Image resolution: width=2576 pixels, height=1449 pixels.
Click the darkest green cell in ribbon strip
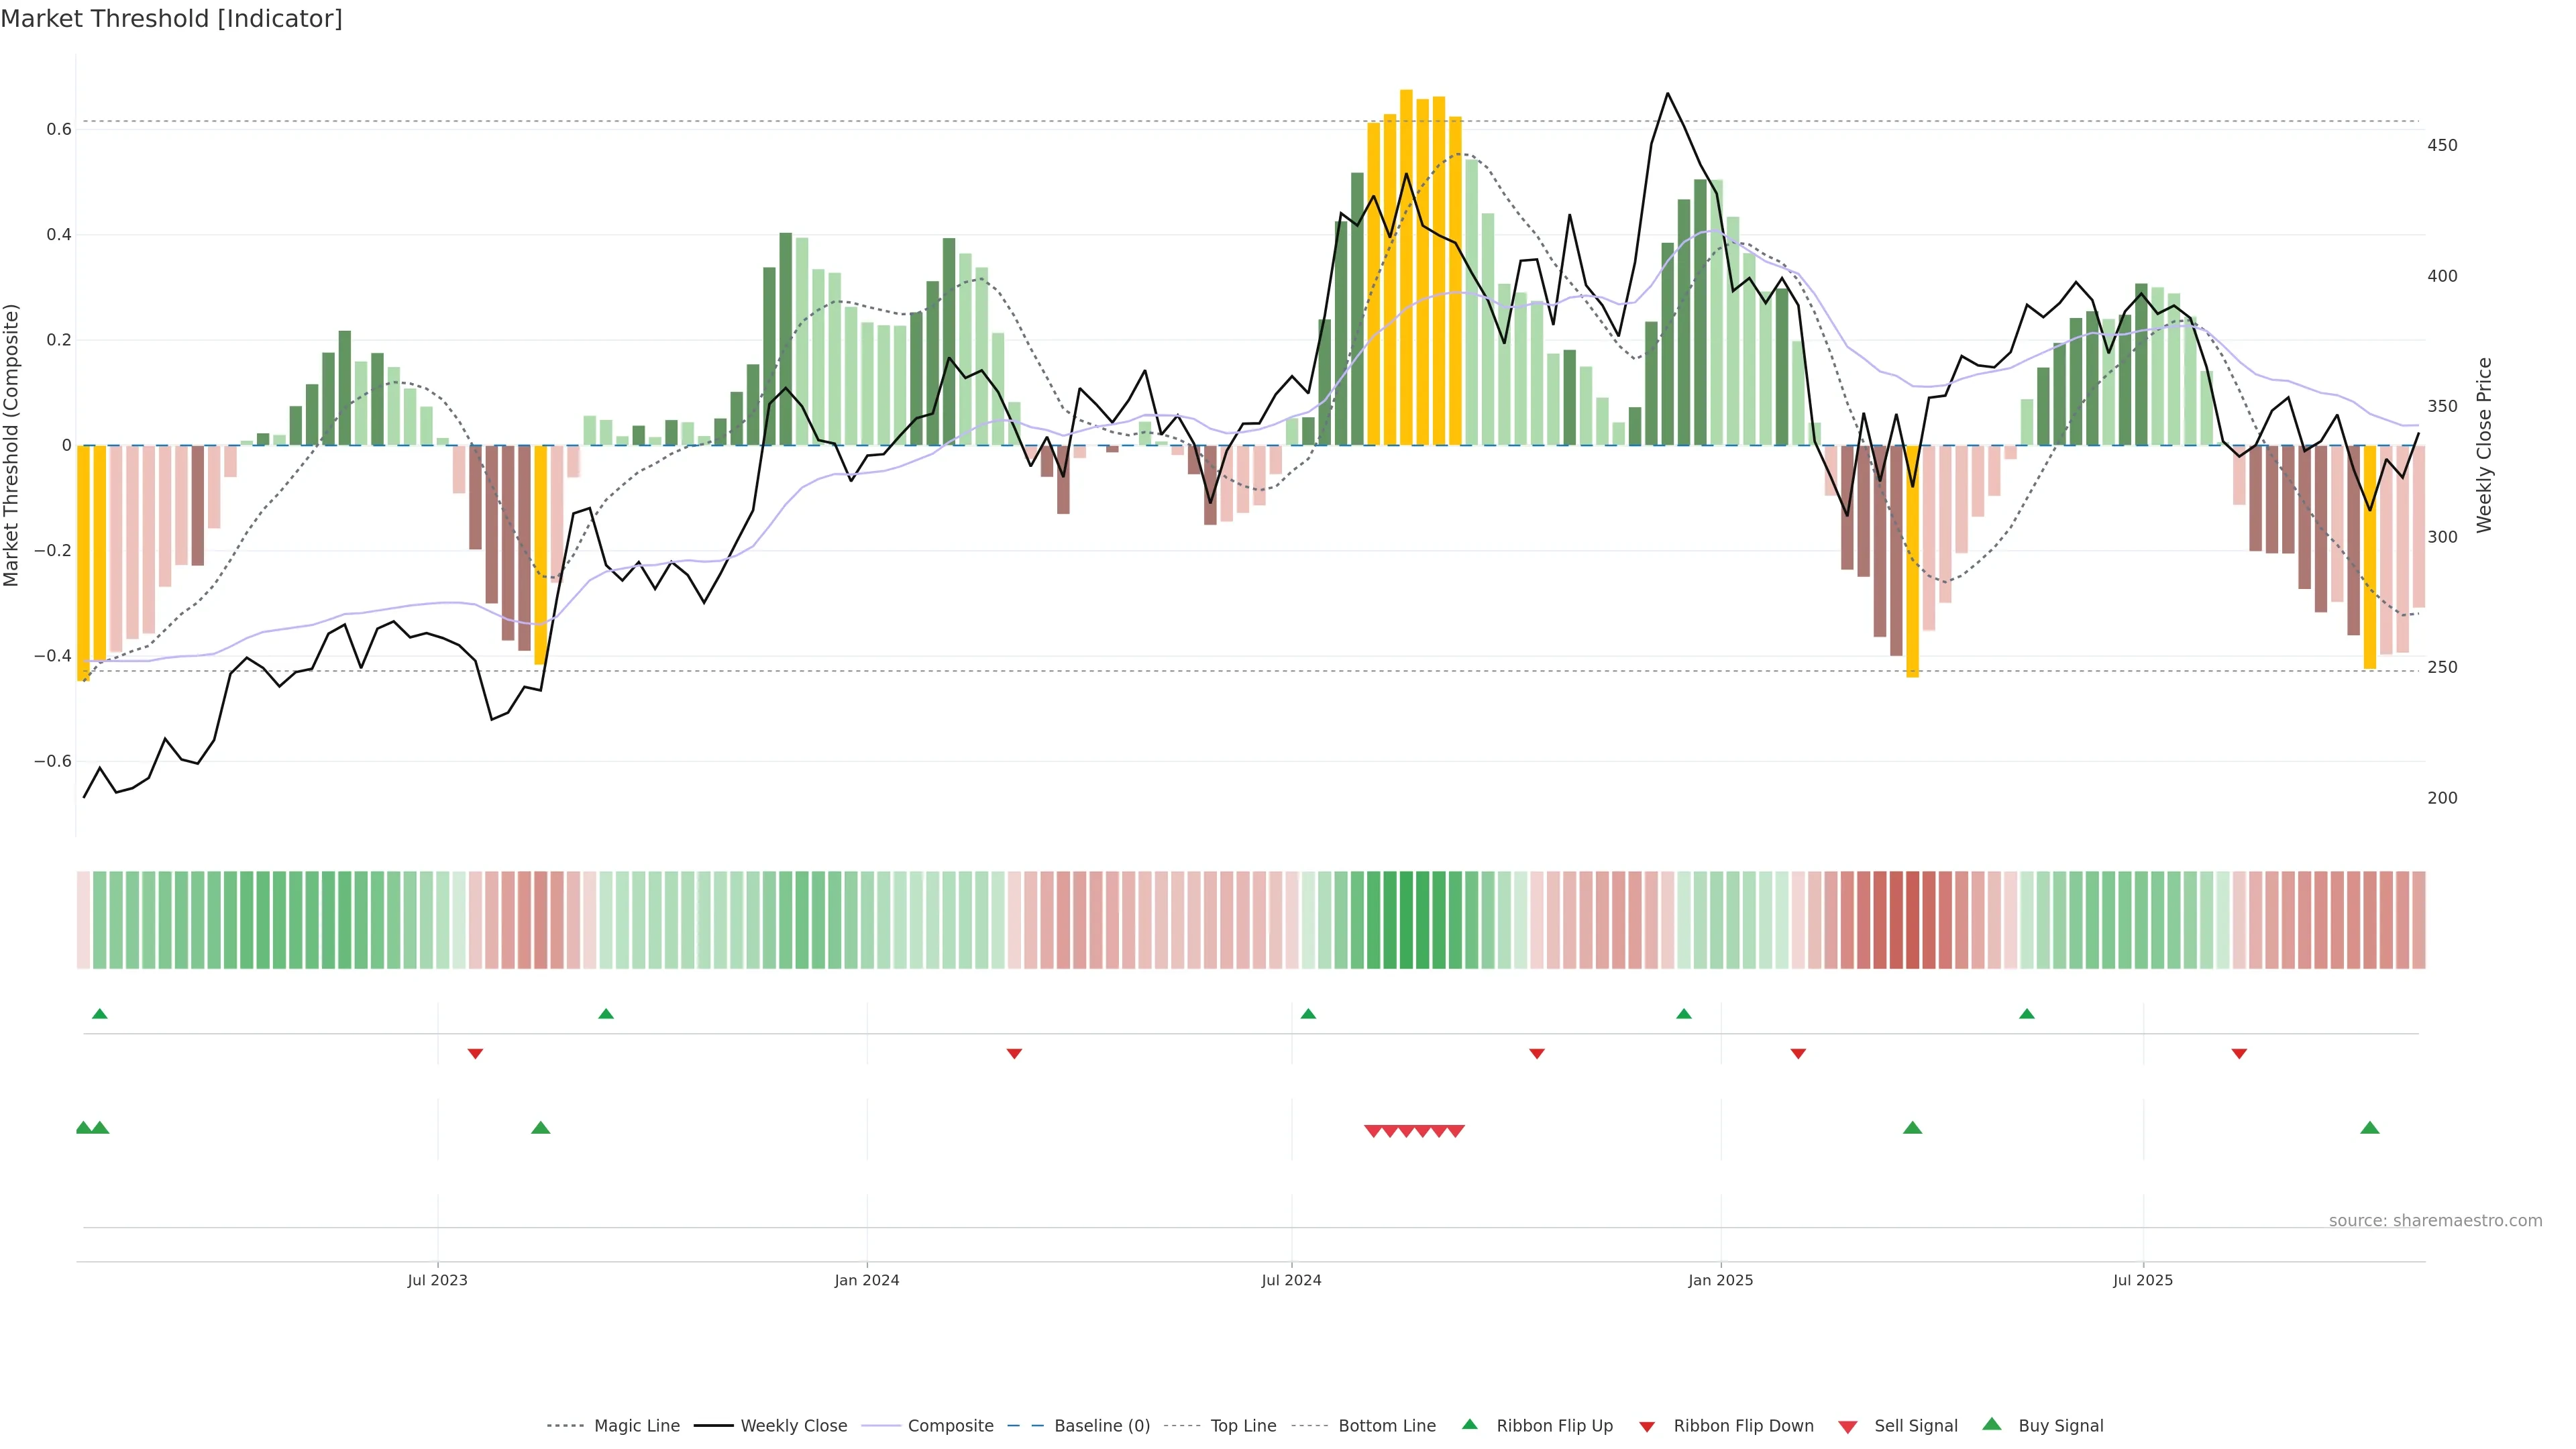[1406, 919]
